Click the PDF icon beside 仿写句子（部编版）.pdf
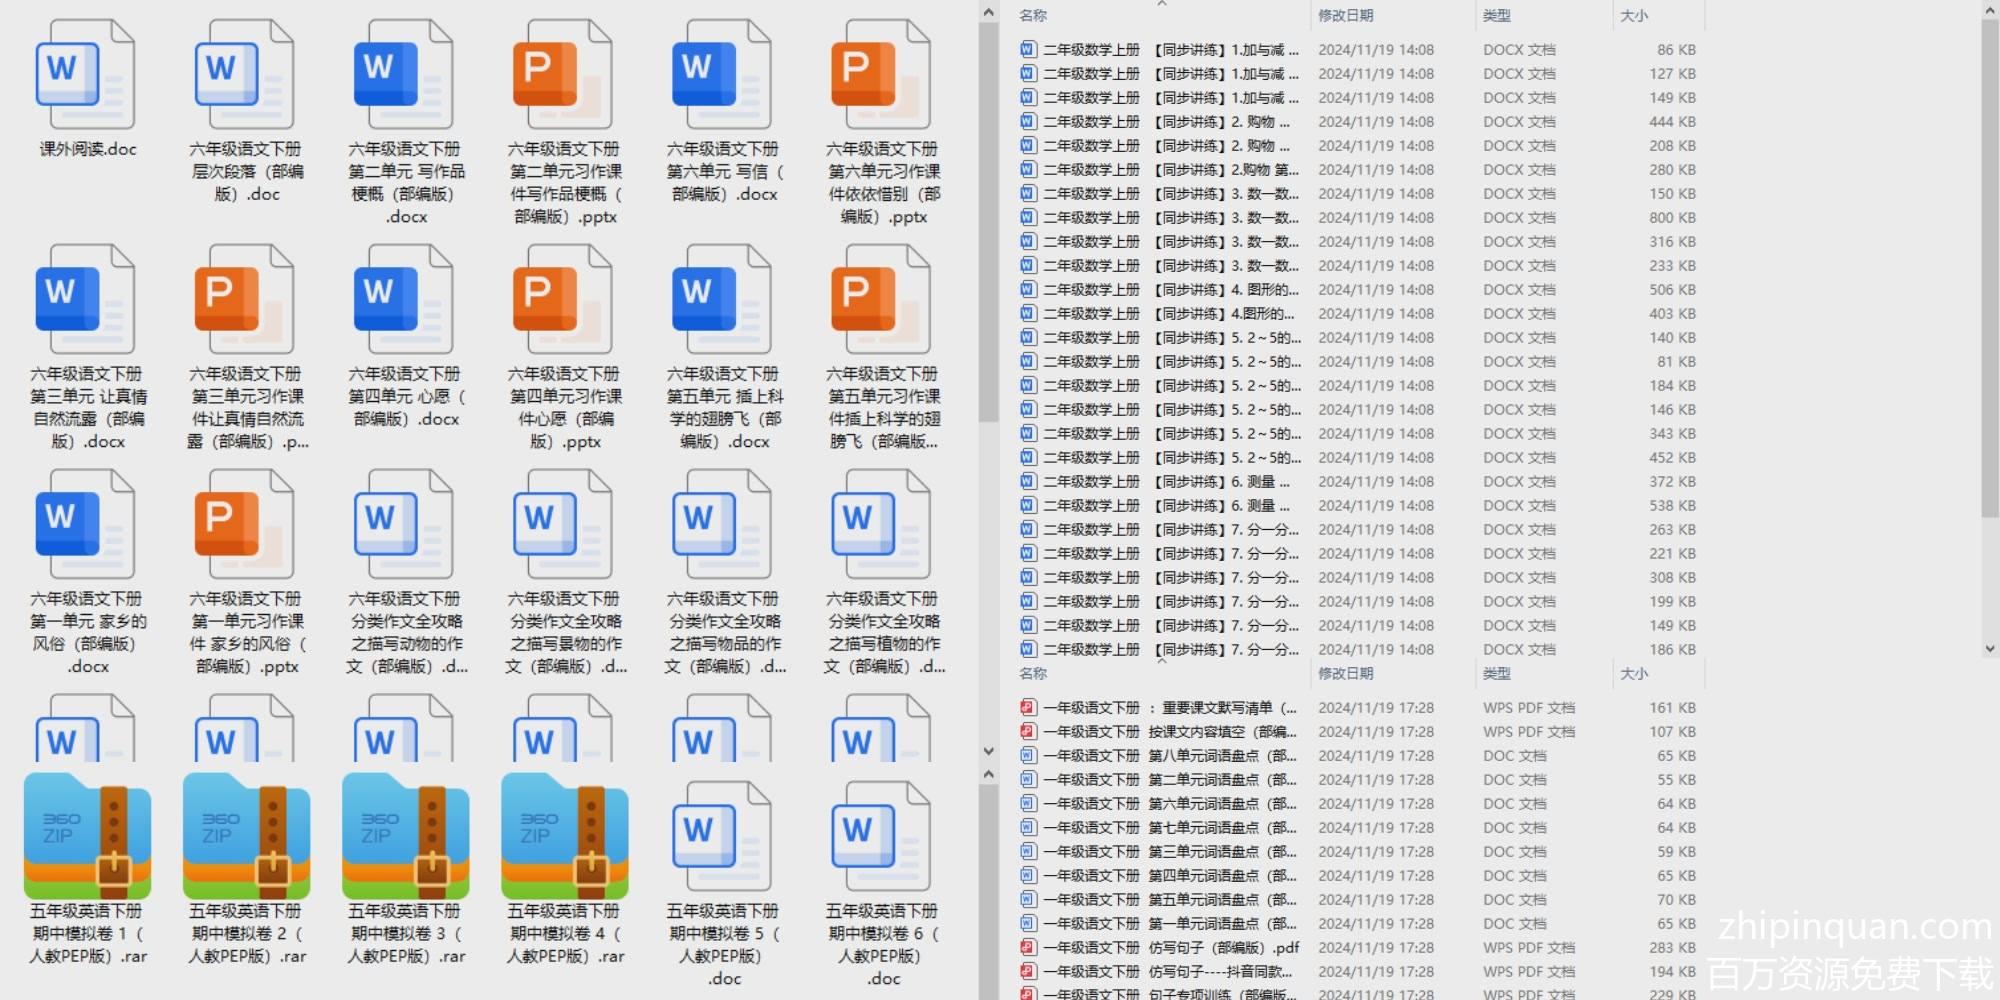The image size is (2000, 1000). [1027, 947]
